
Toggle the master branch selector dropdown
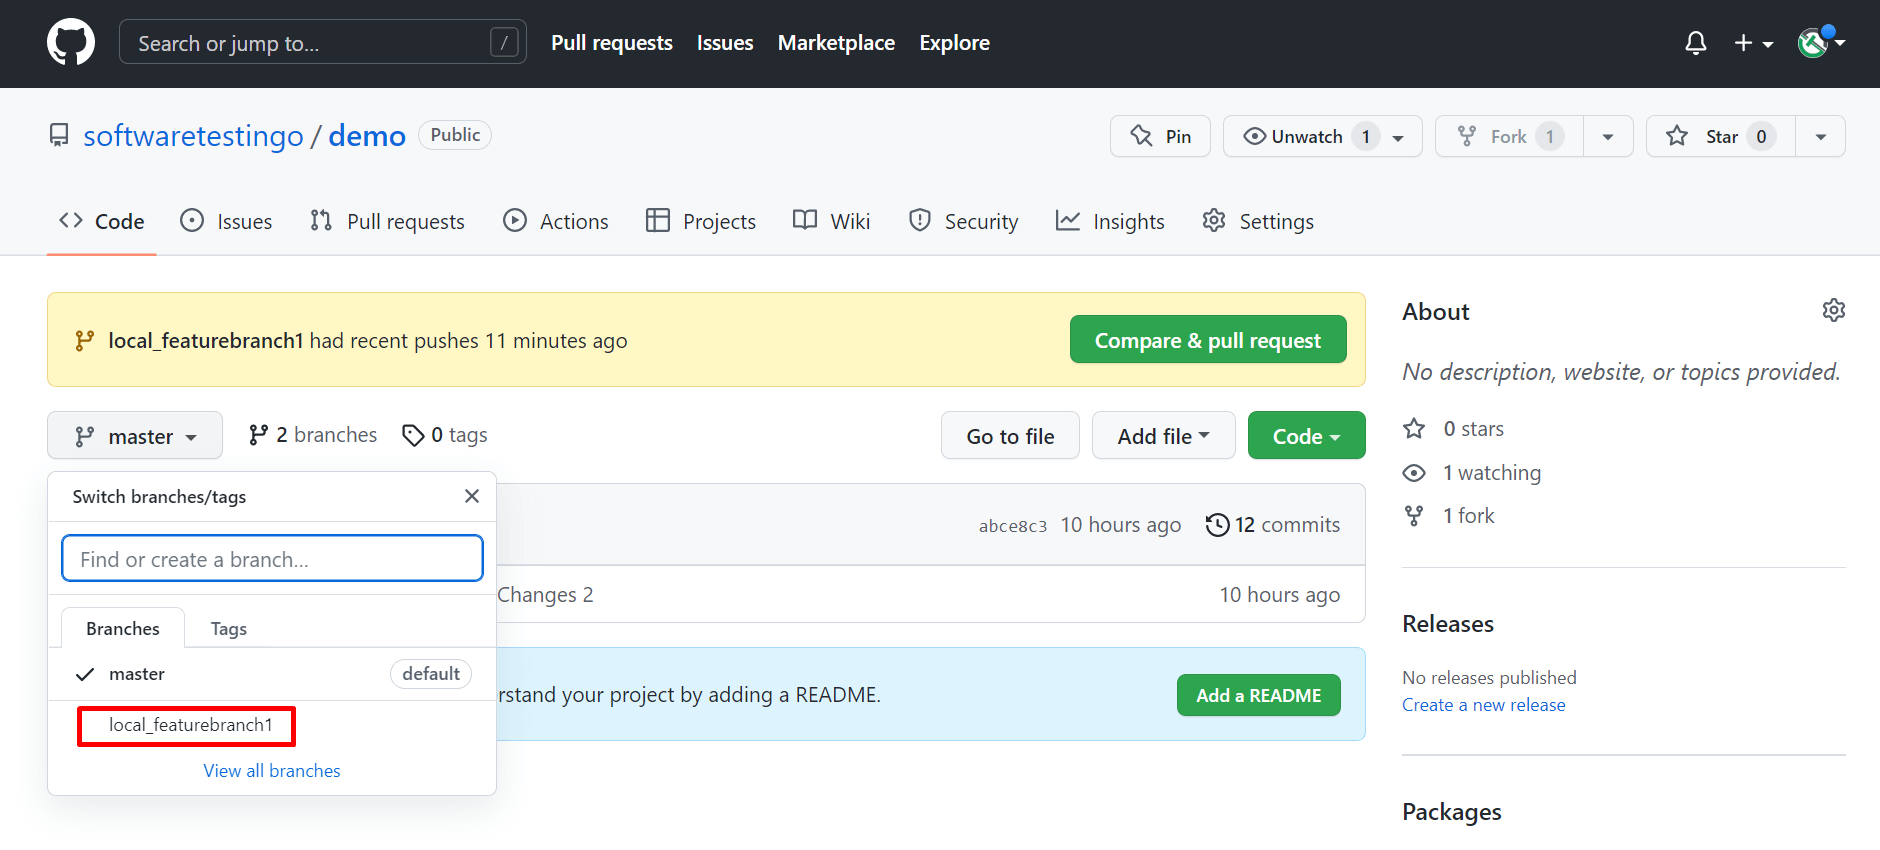[x=135, y=436]
